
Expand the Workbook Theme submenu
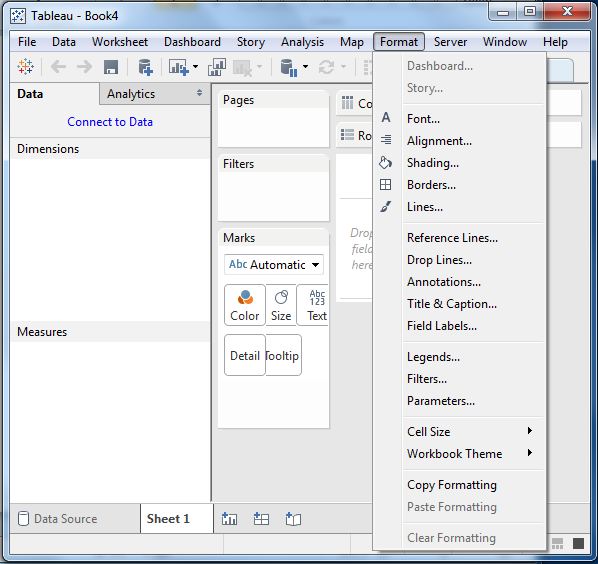click(470, 454)
